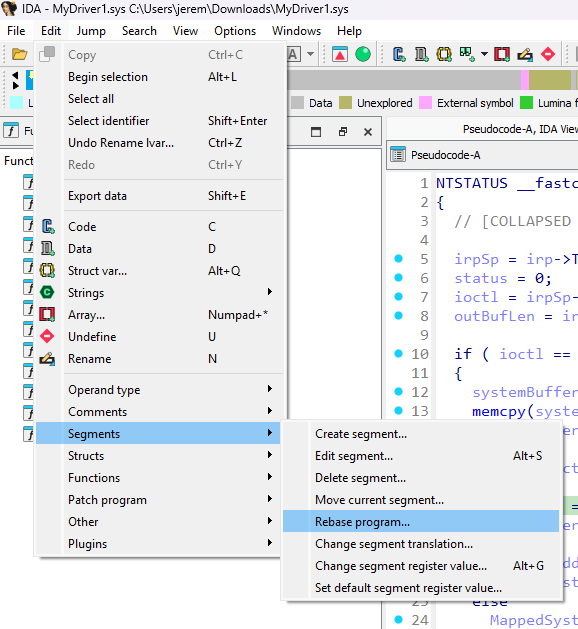Open the string type dropdown arrow in toolbar
The height and width of the screenshot is (629, 578).
[x=484, y=54]
